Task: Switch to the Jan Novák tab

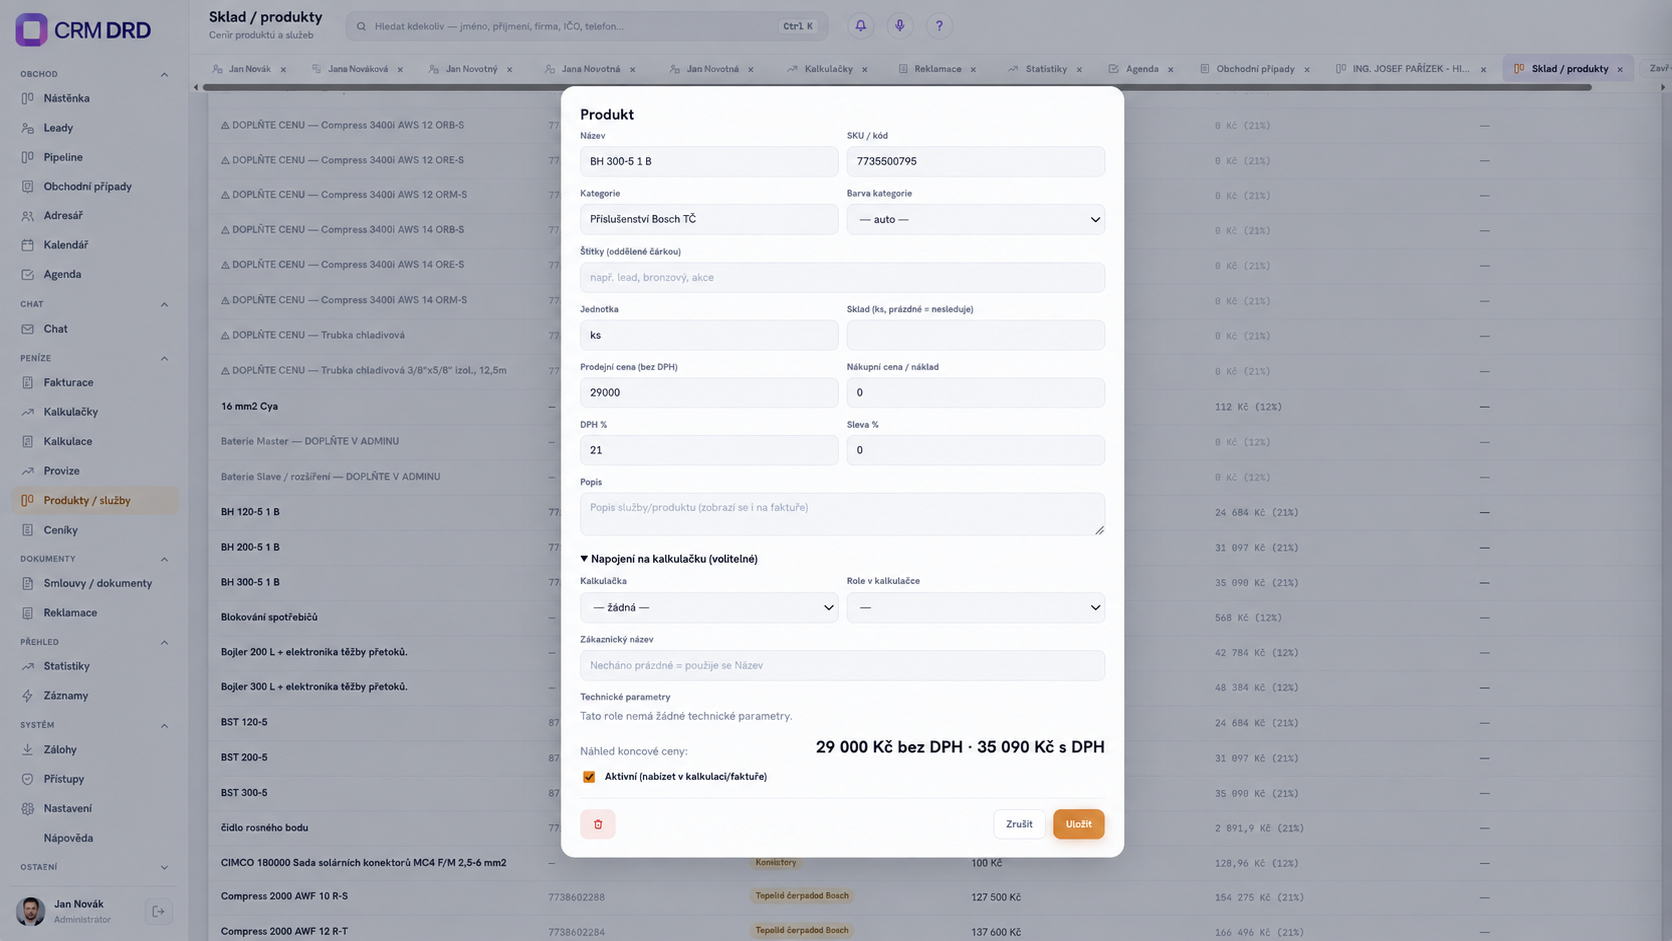Action: pyautogui.click(x=249, y=69)
